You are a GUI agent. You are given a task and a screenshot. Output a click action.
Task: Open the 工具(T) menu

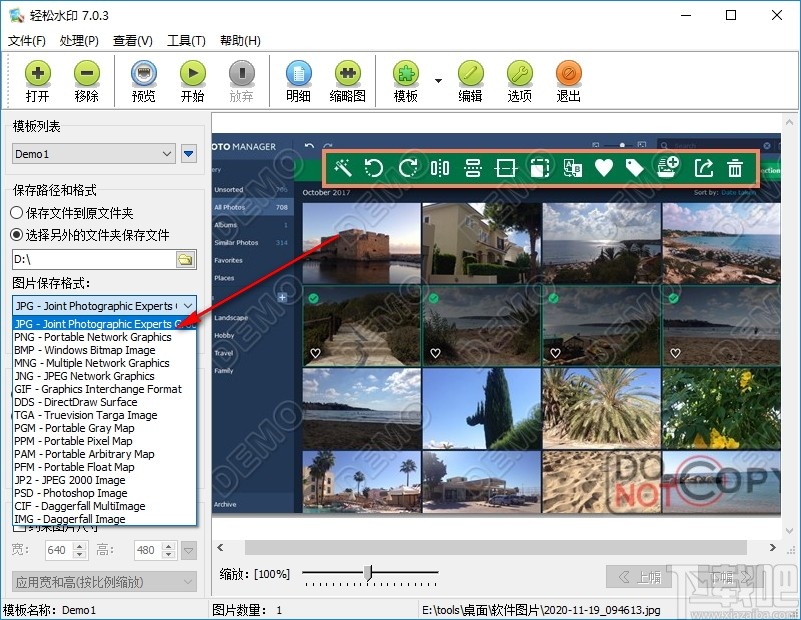click(186, 41)
